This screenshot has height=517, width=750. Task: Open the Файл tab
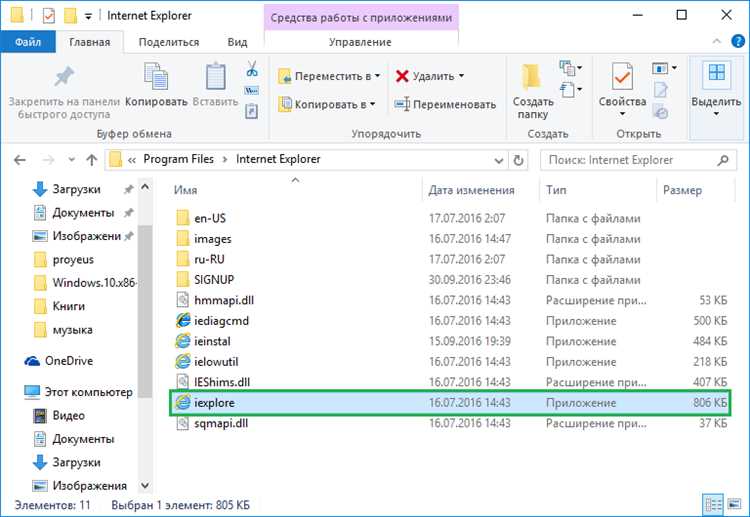[x=28, y=42]
